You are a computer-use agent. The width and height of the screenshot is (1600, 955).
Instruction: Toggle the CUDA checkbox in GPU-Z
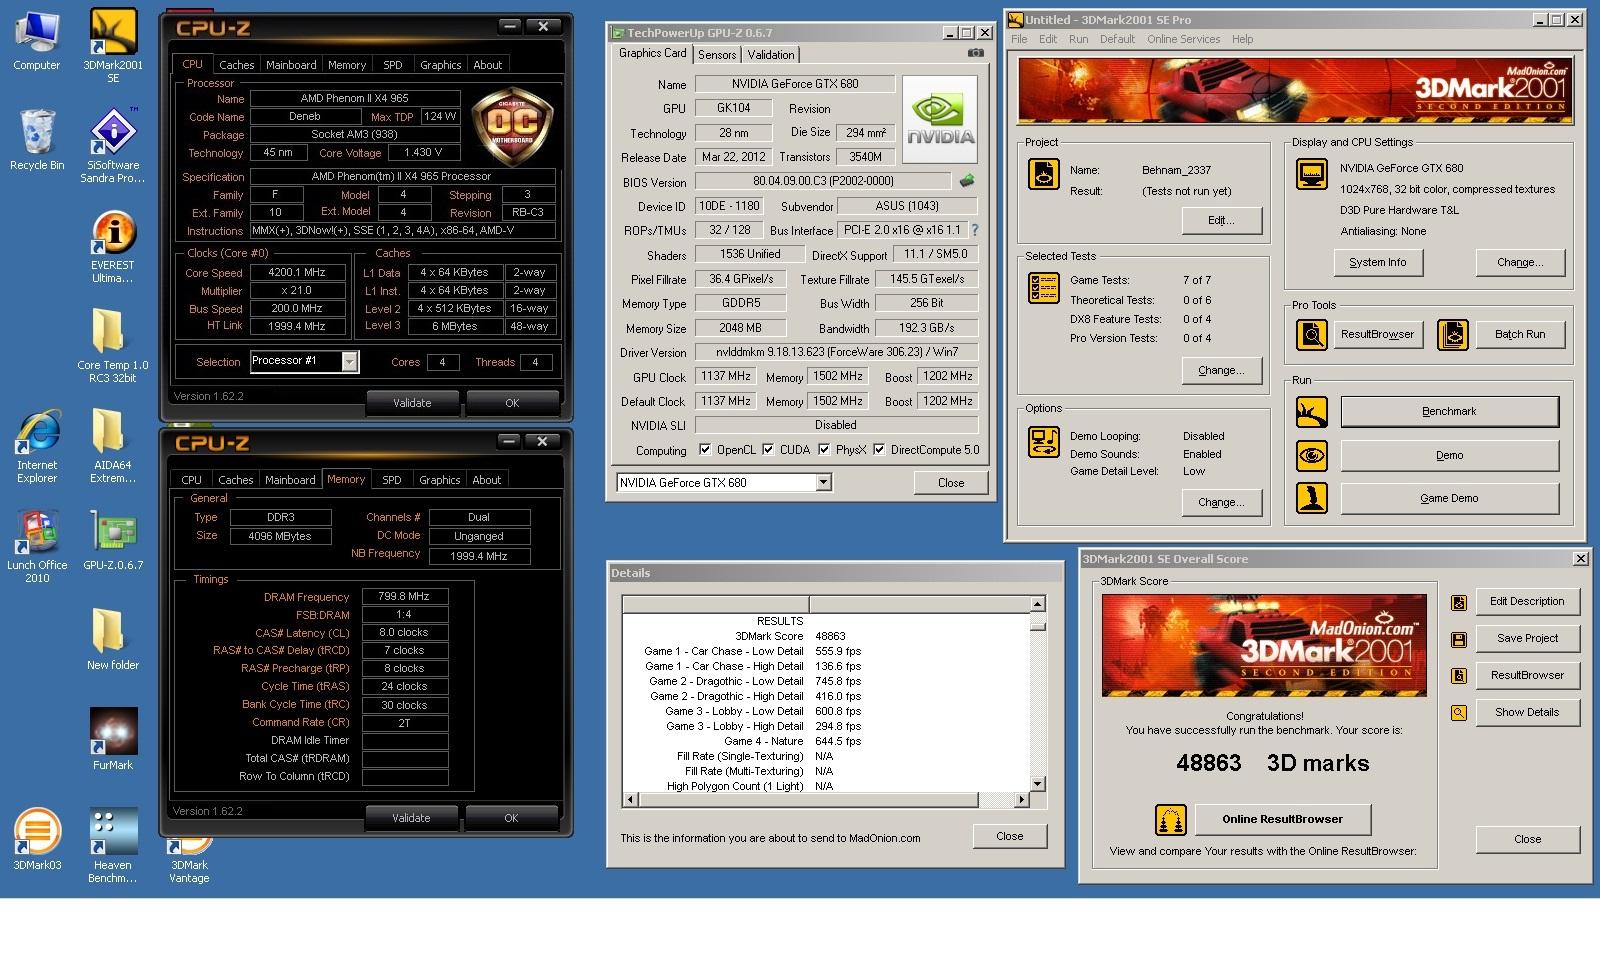point(768,450)
